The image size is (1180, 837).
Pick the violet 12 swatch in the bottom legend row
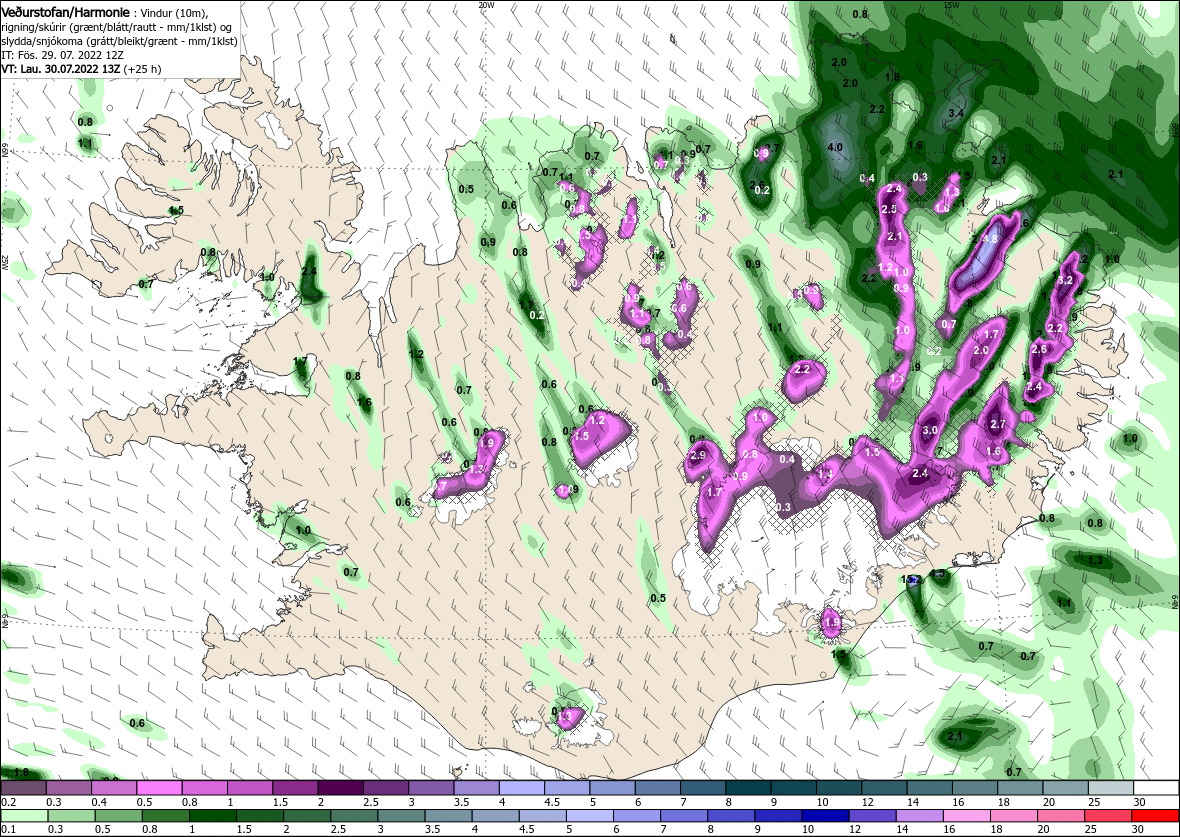[x=872, y=816]
